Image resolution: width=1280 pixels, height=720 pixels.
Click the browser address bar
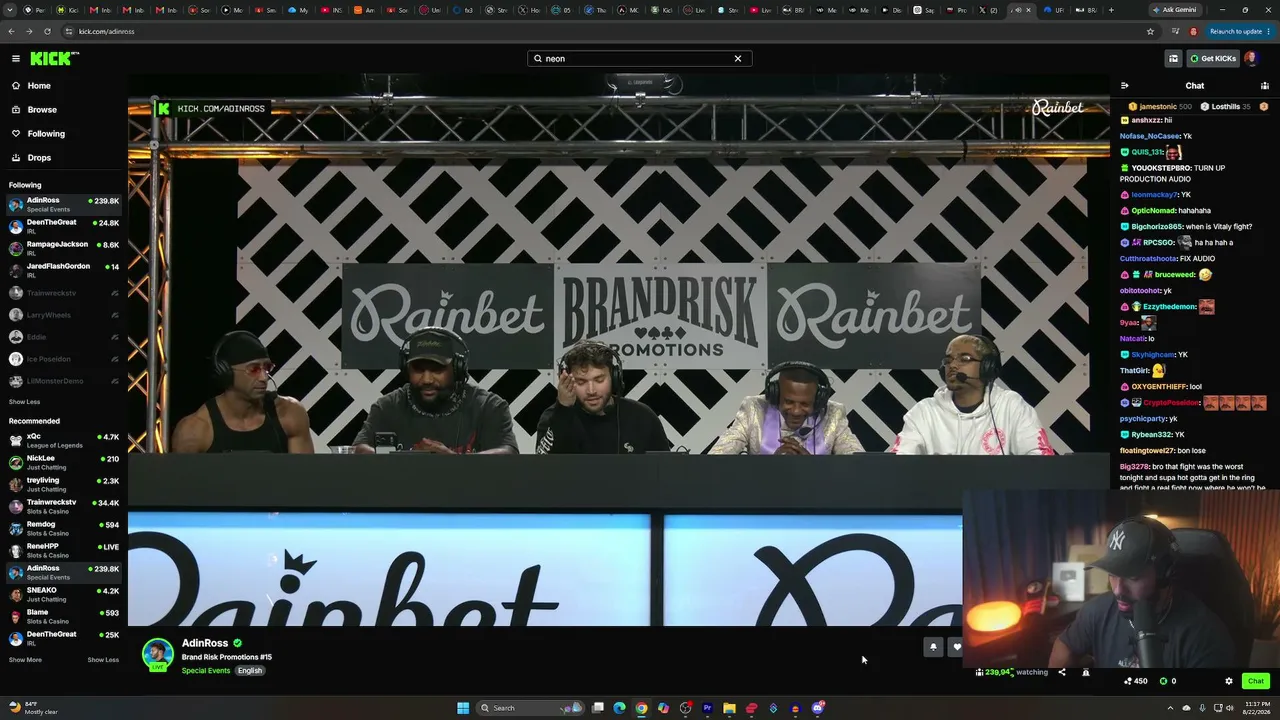pos(600,31)
